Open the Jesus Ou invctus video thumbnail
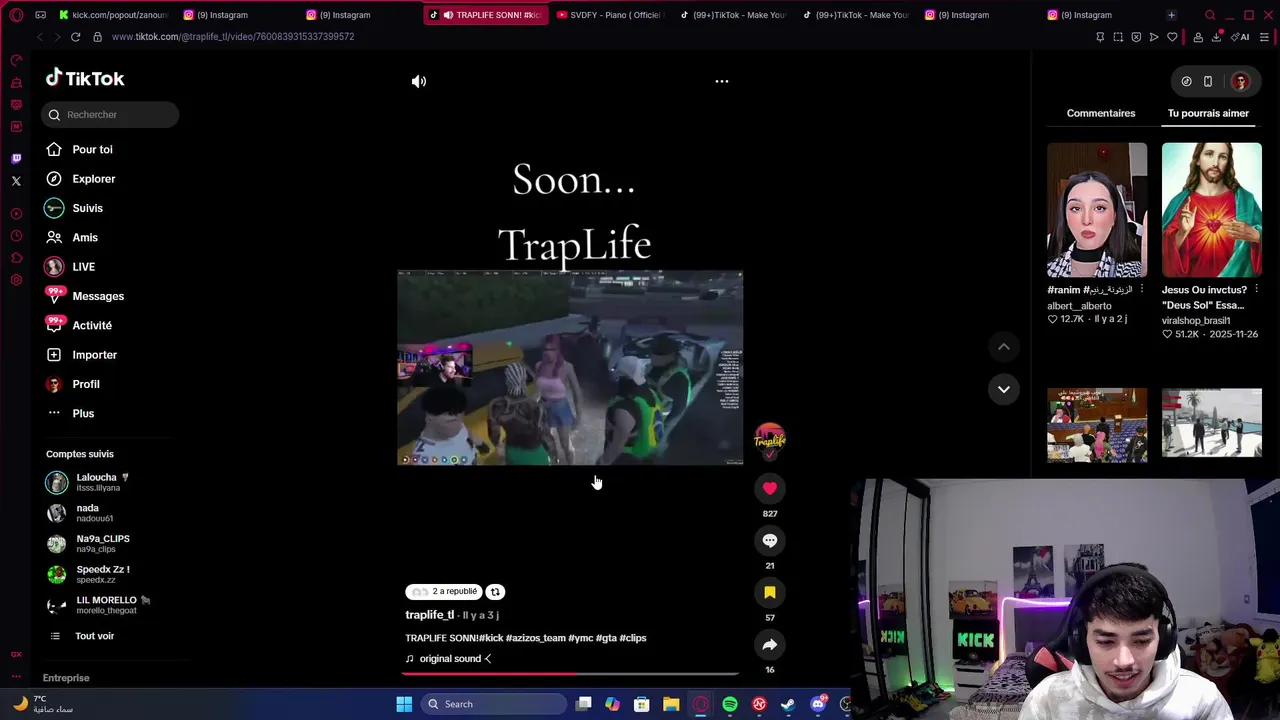 tap(1212, 210)
